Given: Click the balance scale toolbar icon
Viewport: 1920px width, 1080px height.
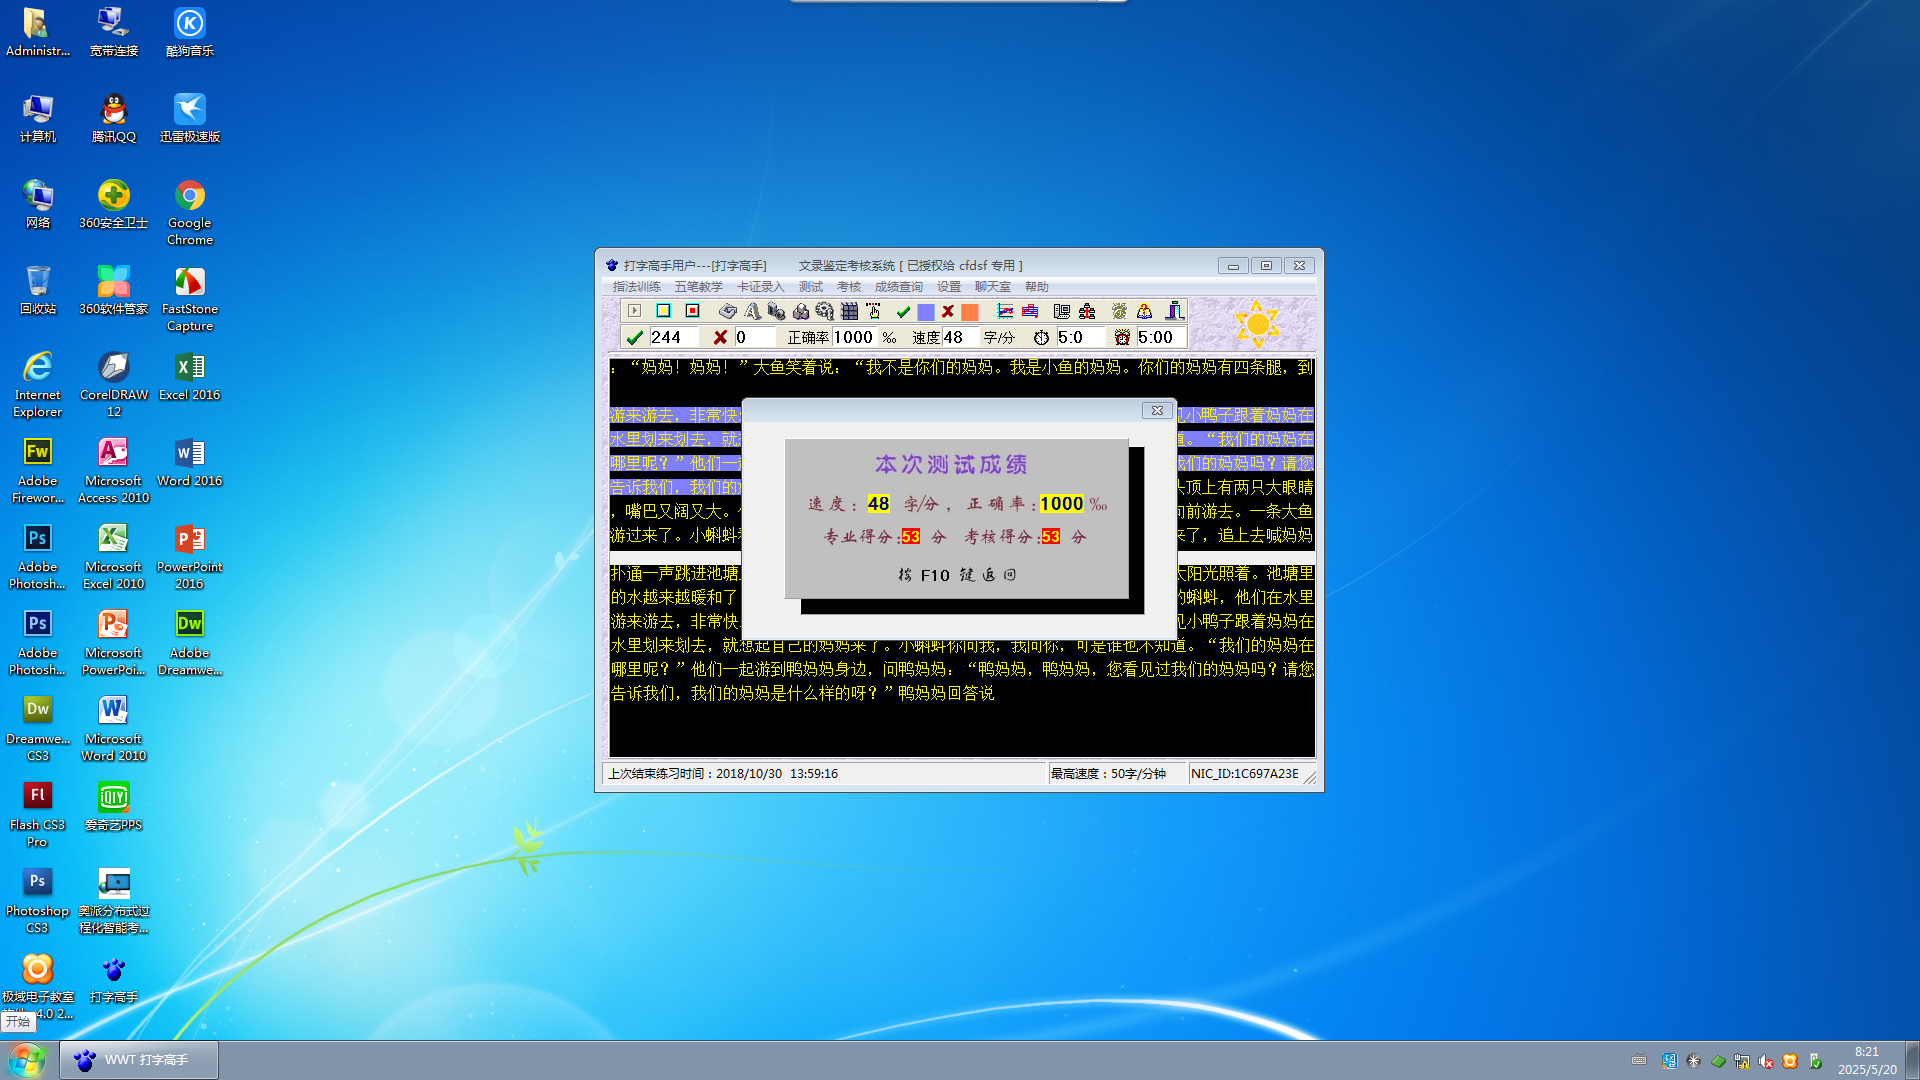Looking at the screenshot, I should (1087, 311).
